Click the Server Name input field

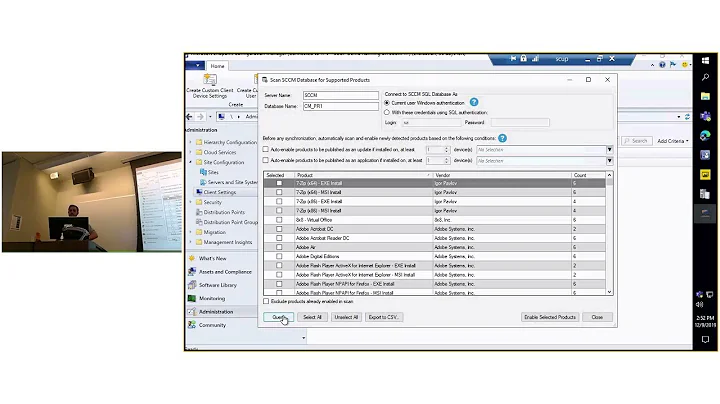tap(341, 95)
